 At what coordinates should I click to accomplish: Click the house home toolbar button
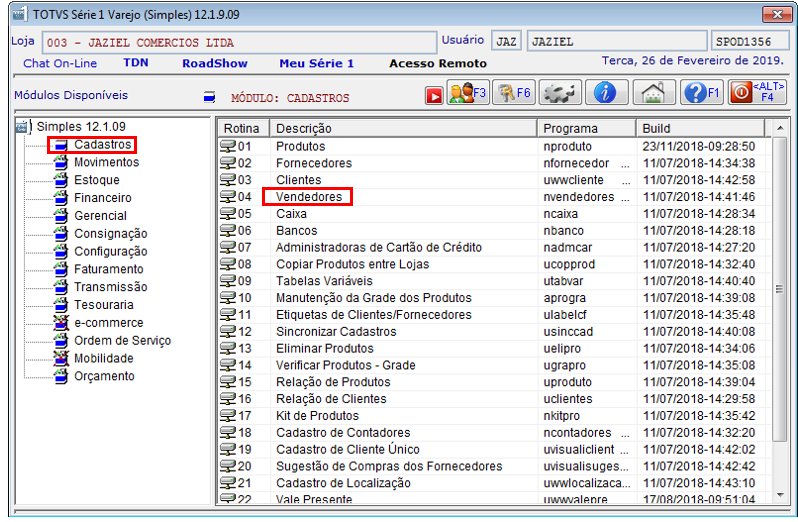coord(654,93)
